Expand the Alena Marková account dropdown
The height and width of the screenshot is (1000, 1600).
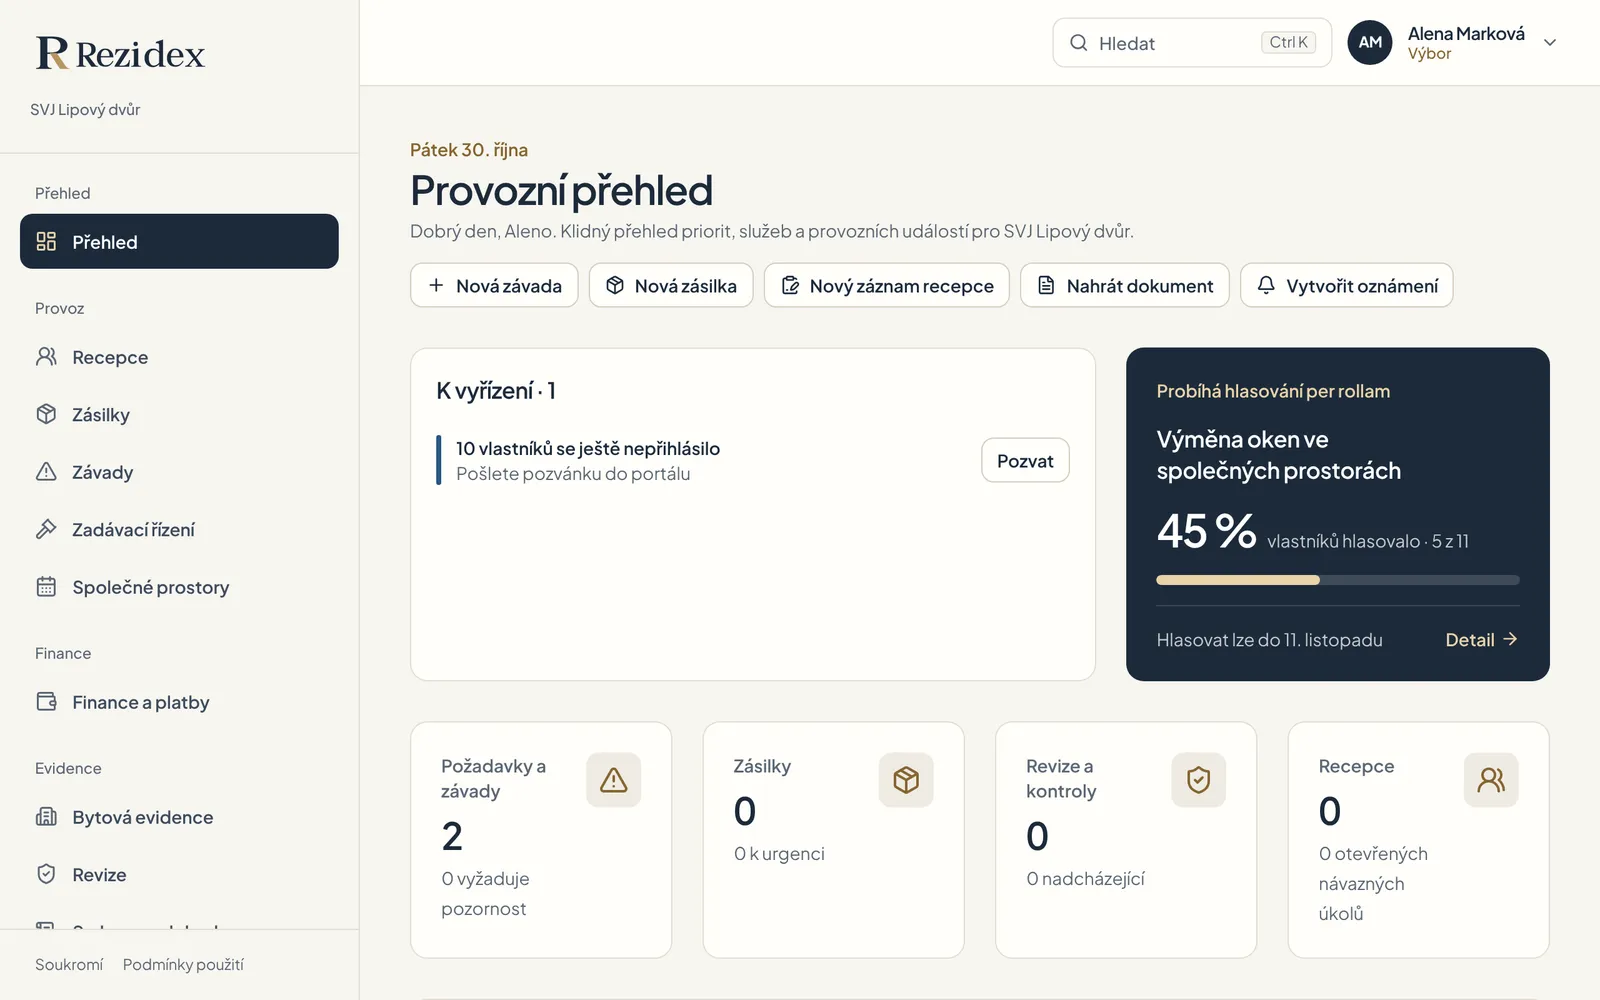(x=1550, y=43)
